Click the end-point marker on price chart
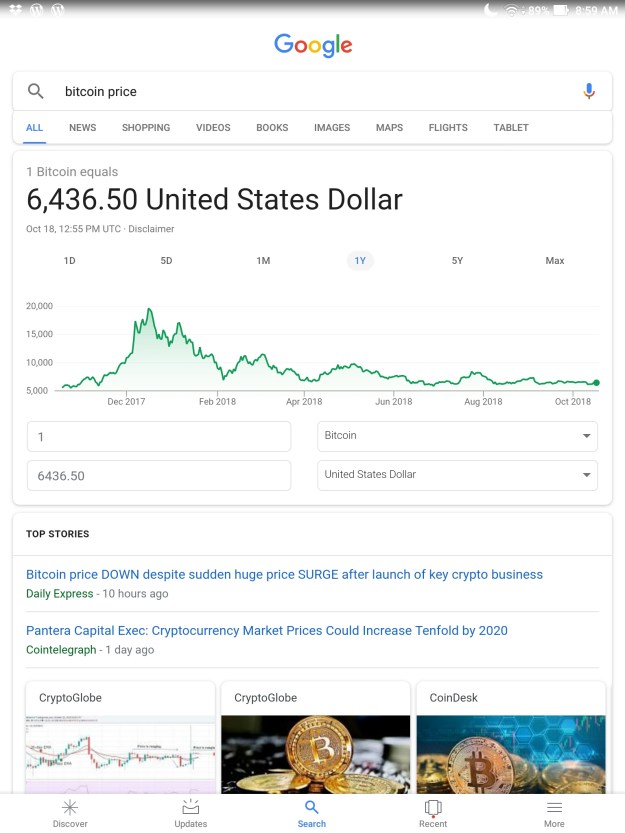Viewport: 625px width, 833px height. point(596,382)
